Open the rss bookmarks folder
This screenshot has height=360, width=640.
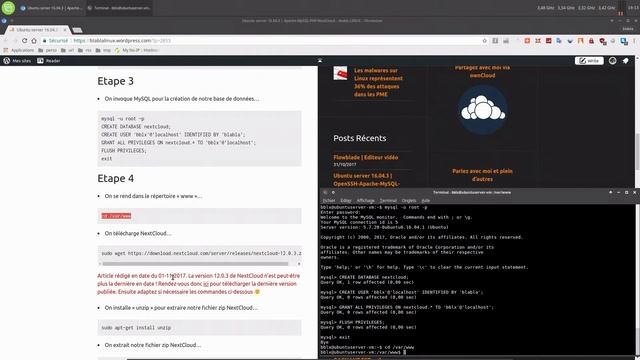[85, 50]
